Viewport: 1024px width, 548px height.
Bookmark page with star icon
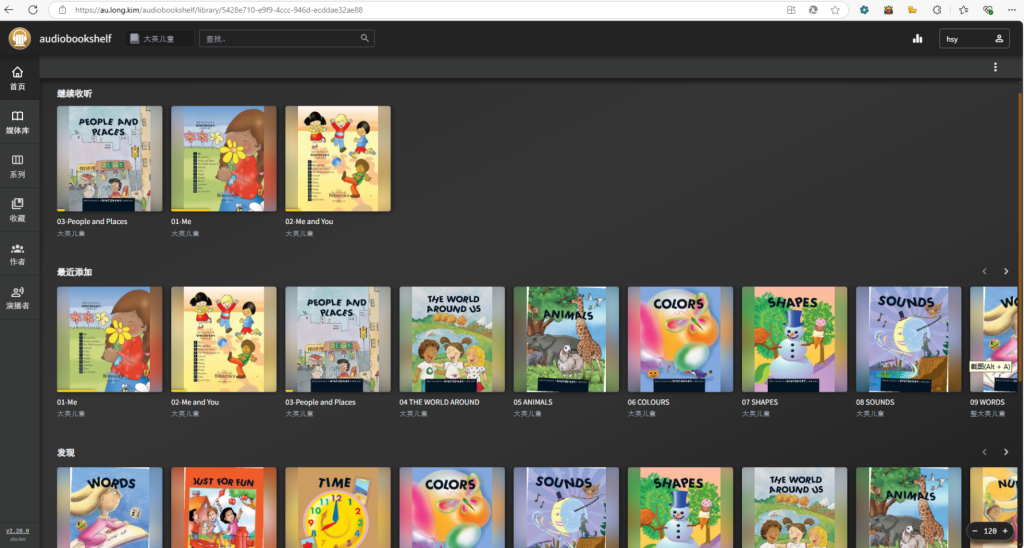[835, 10]
